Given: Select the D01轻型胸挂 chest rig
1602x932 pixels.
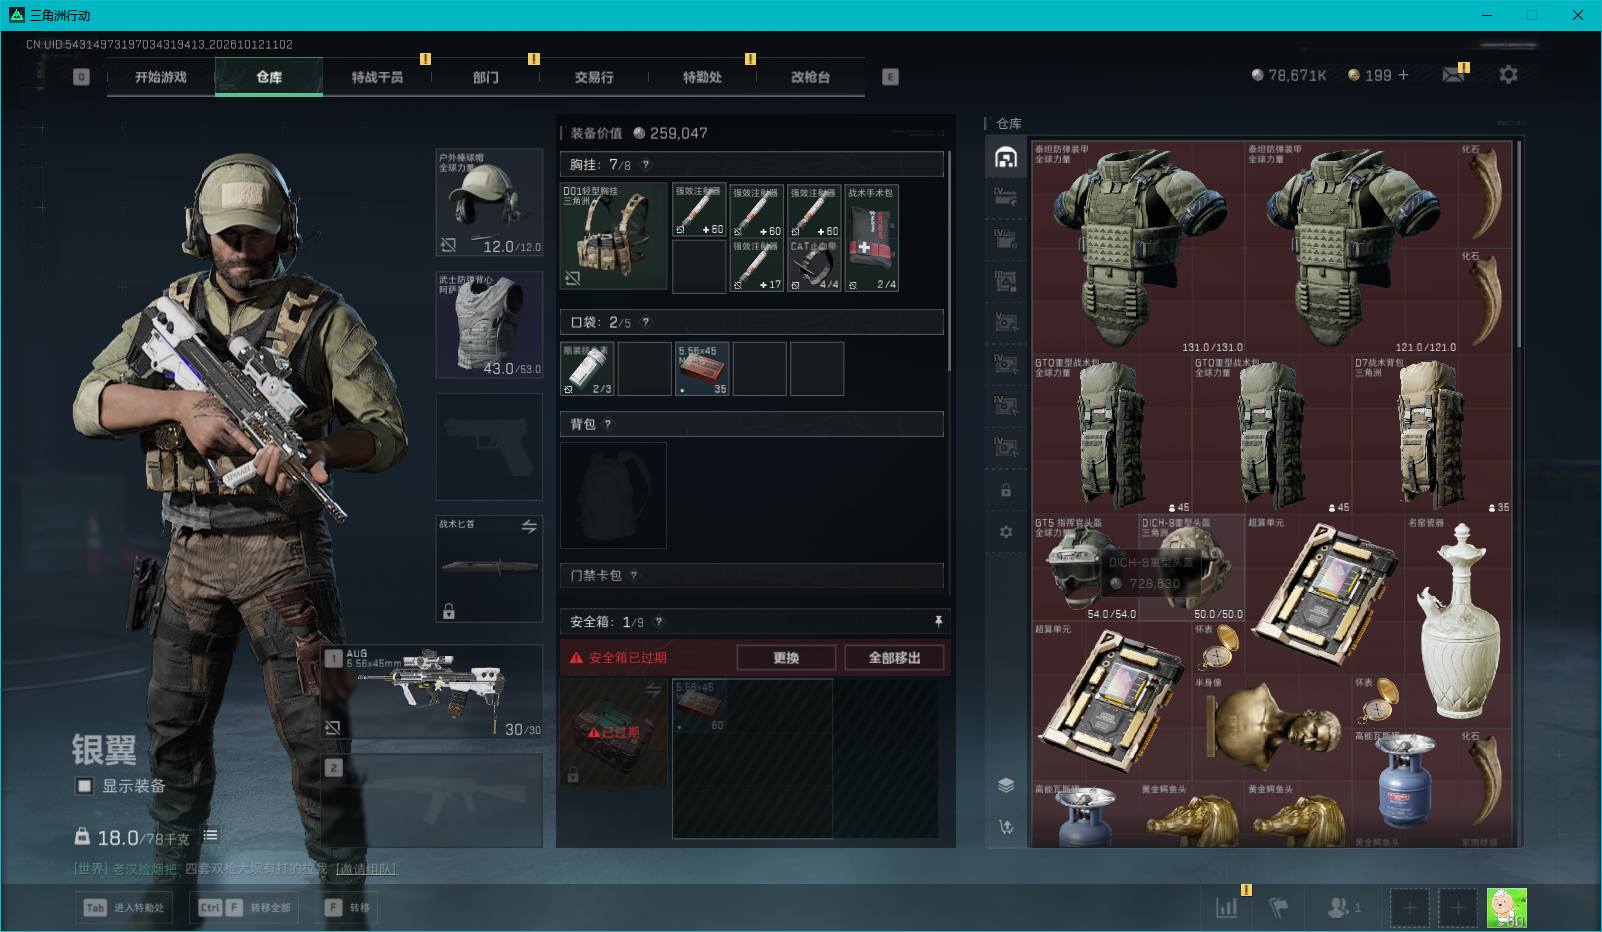Looking at the screenshot, I should point(613,237).
